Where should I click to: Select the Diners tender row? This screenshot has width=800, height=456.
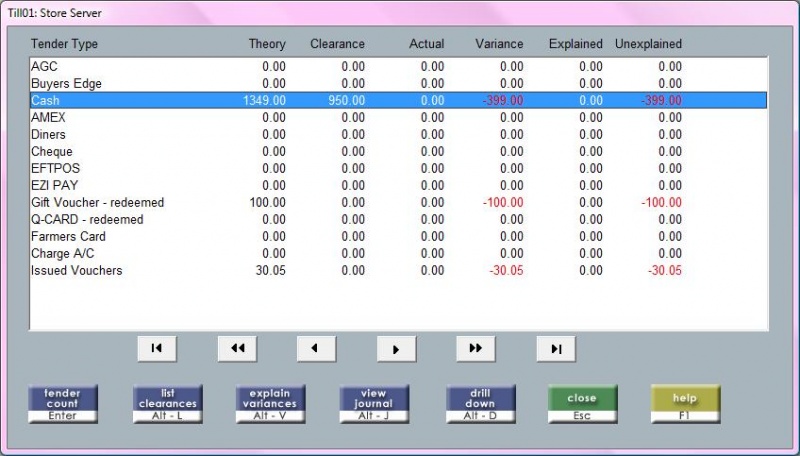pyautogui.click(x=398, y=134)
